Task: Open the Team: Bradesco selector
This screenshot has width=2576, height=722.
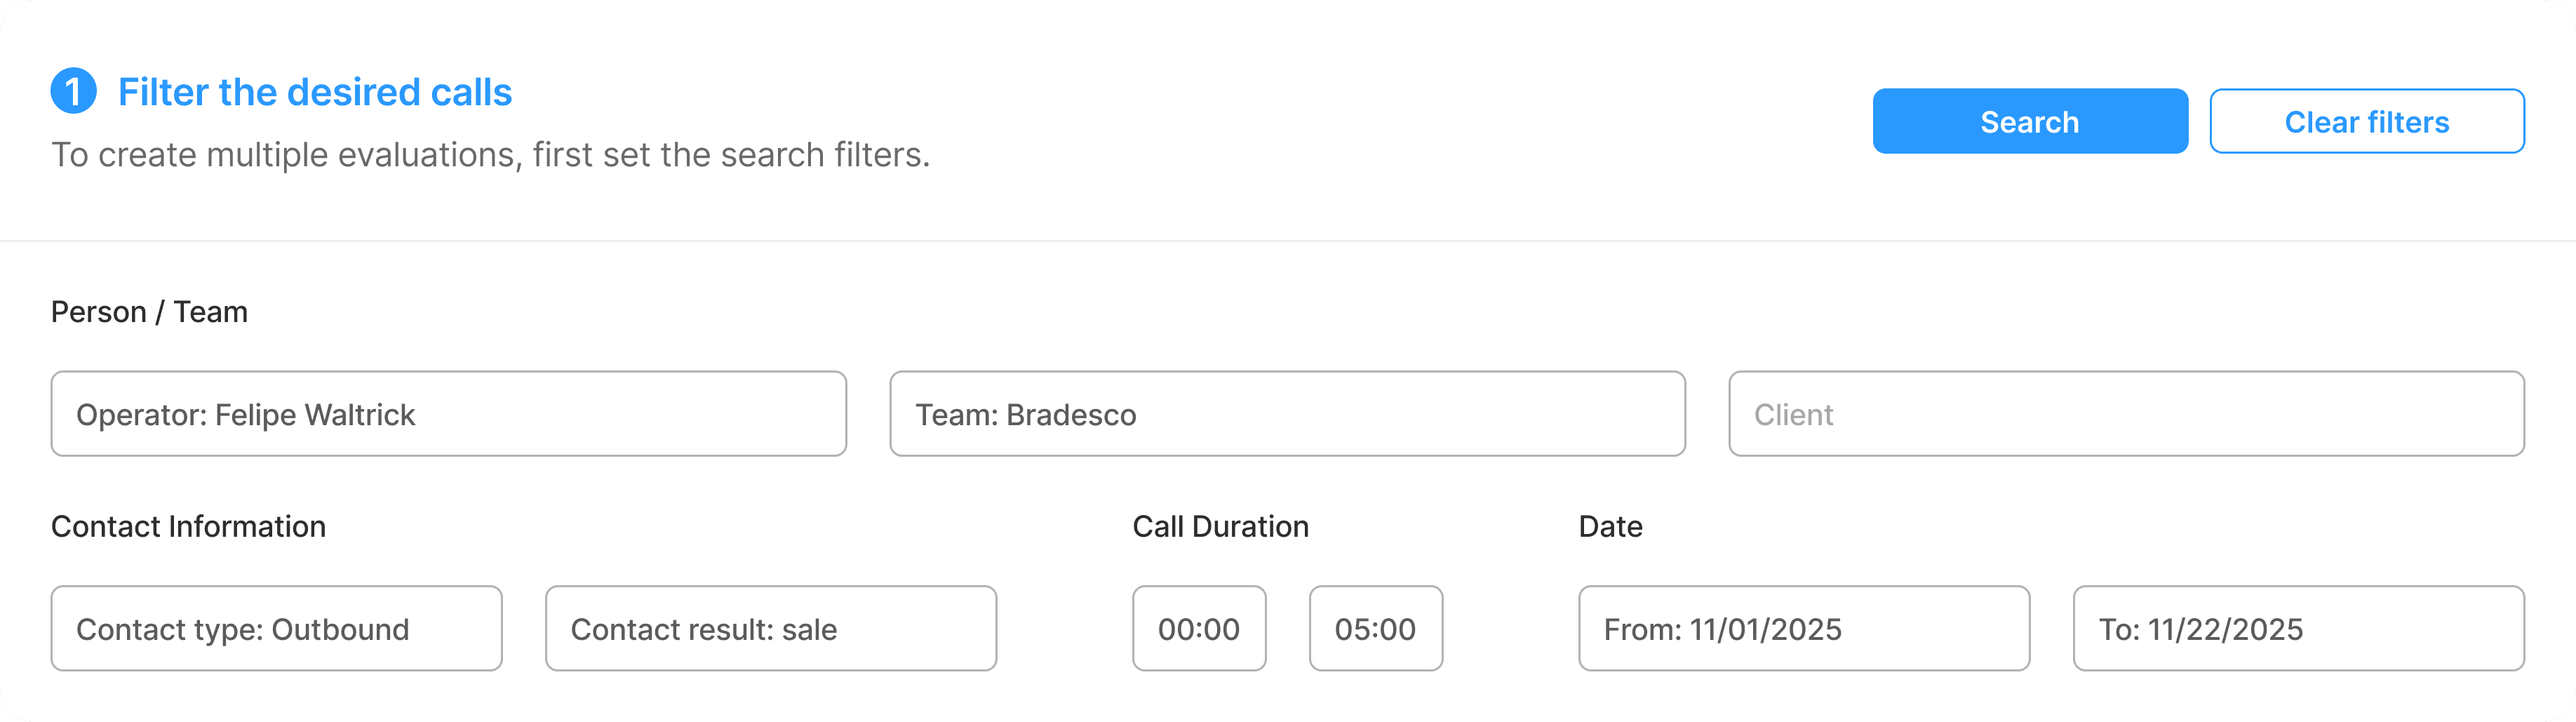Action: click(1288, 414)
